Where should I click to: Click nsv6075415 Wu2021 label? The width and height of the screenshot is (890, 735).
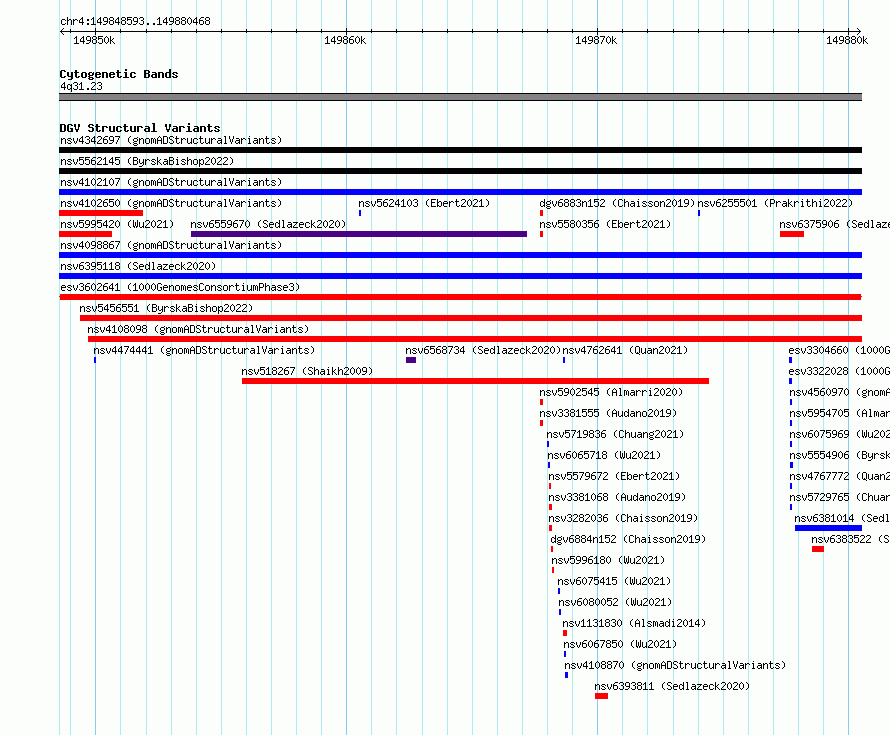point(614,581)
